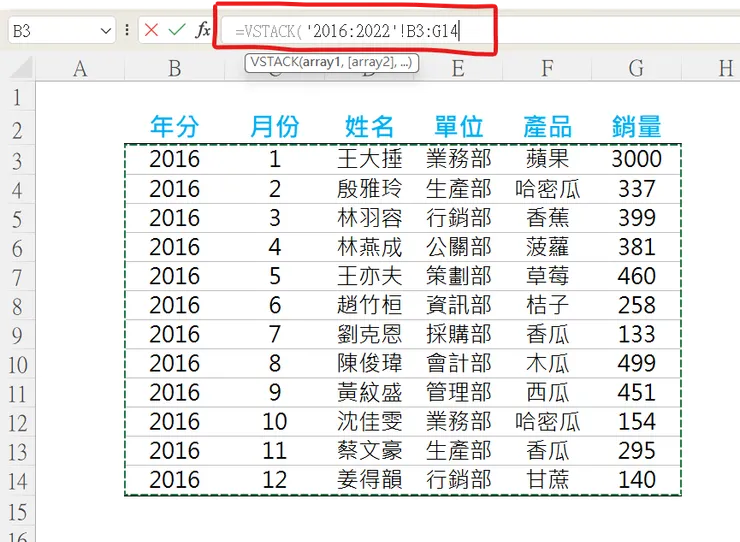Select the 西瓜 product cell
740x542 pixels.
coord(547,393)
